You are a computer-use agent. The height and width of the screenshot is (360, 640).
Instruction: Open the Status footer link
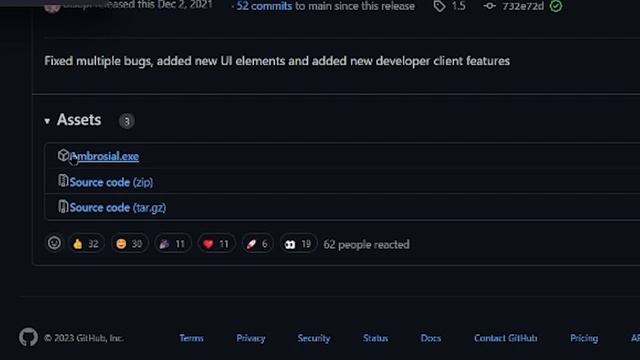tap(376, 338)
